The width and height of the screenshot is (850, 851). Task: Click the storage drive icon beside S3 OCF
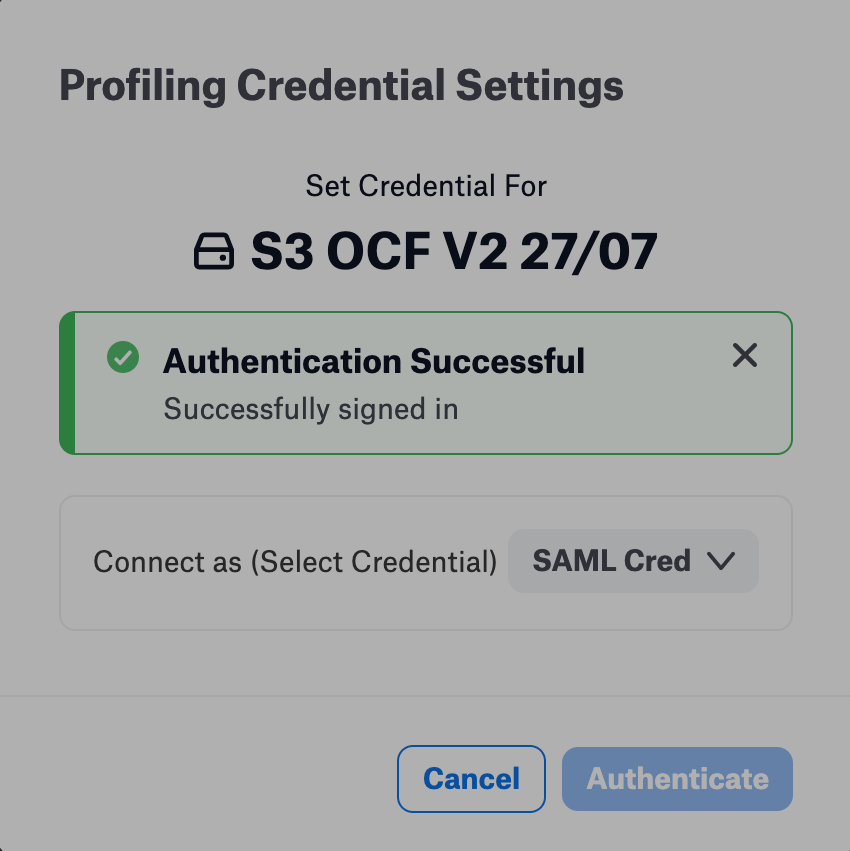click(214, 251)
